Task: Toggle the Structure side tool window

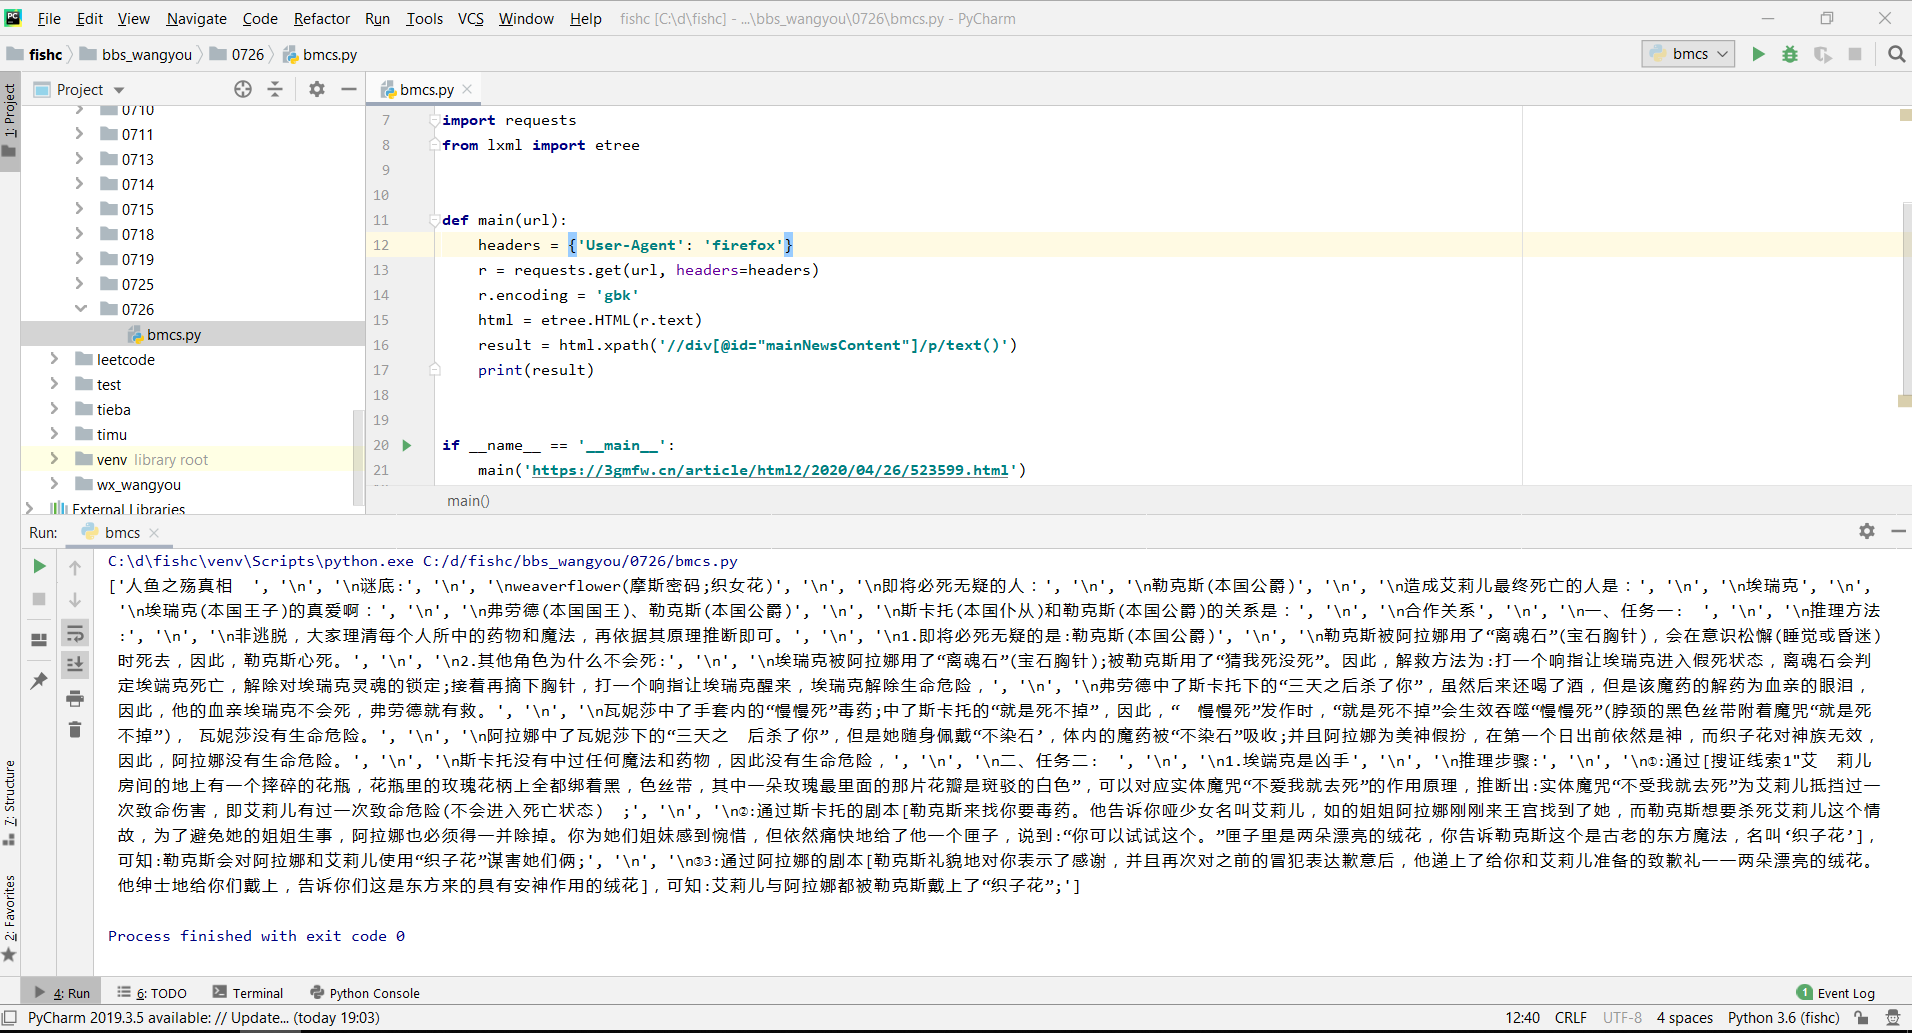Action: point(9,802)
